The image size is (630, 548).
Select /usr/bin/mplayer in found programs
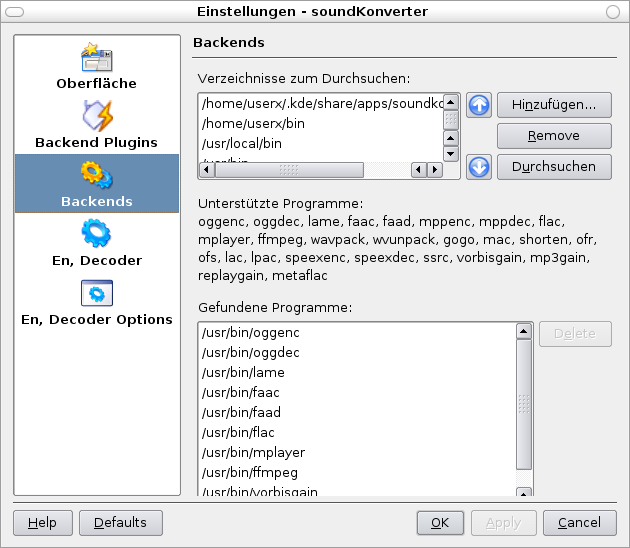click(x=357, y=452)
